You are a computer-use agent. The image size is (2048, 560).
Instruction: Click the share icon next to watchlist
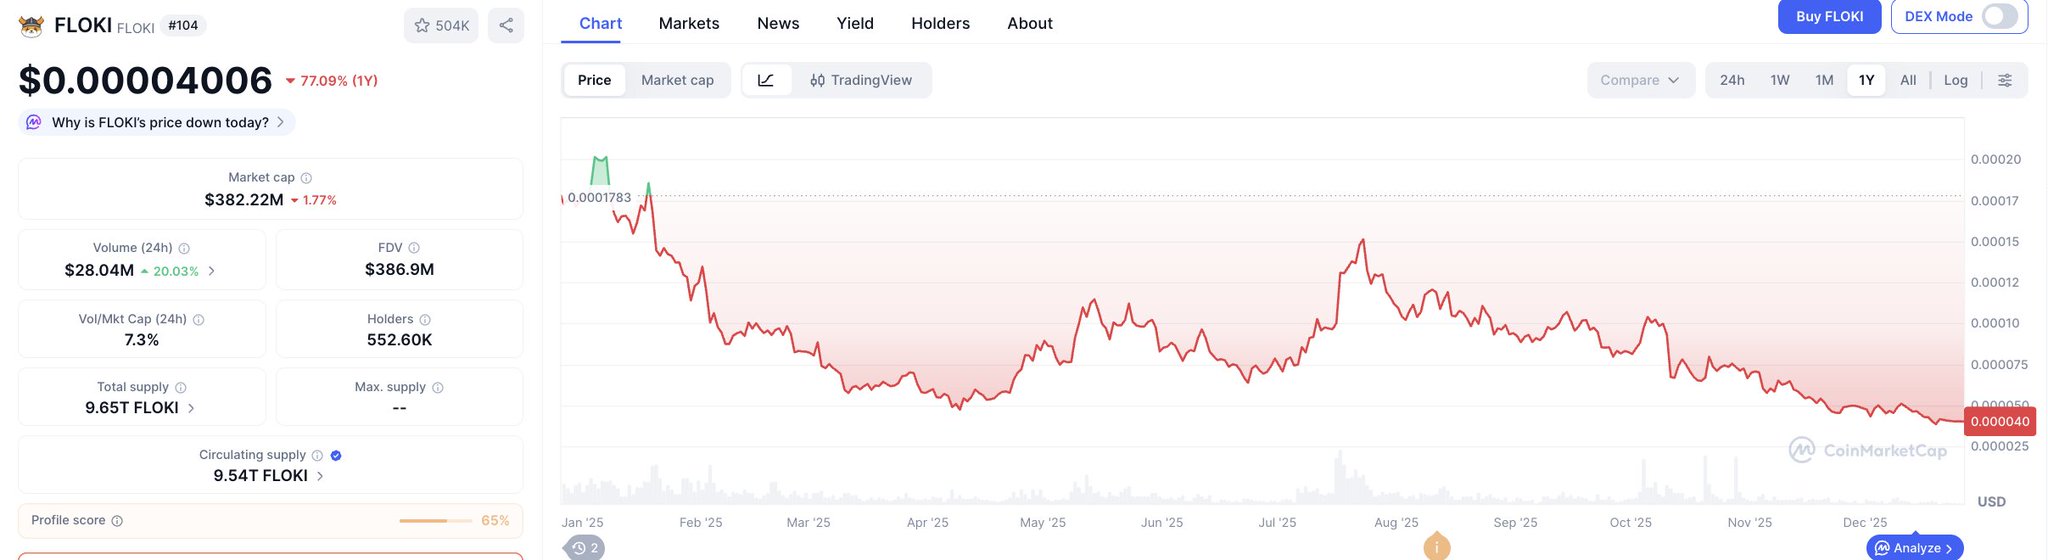[x=506, y=26]
